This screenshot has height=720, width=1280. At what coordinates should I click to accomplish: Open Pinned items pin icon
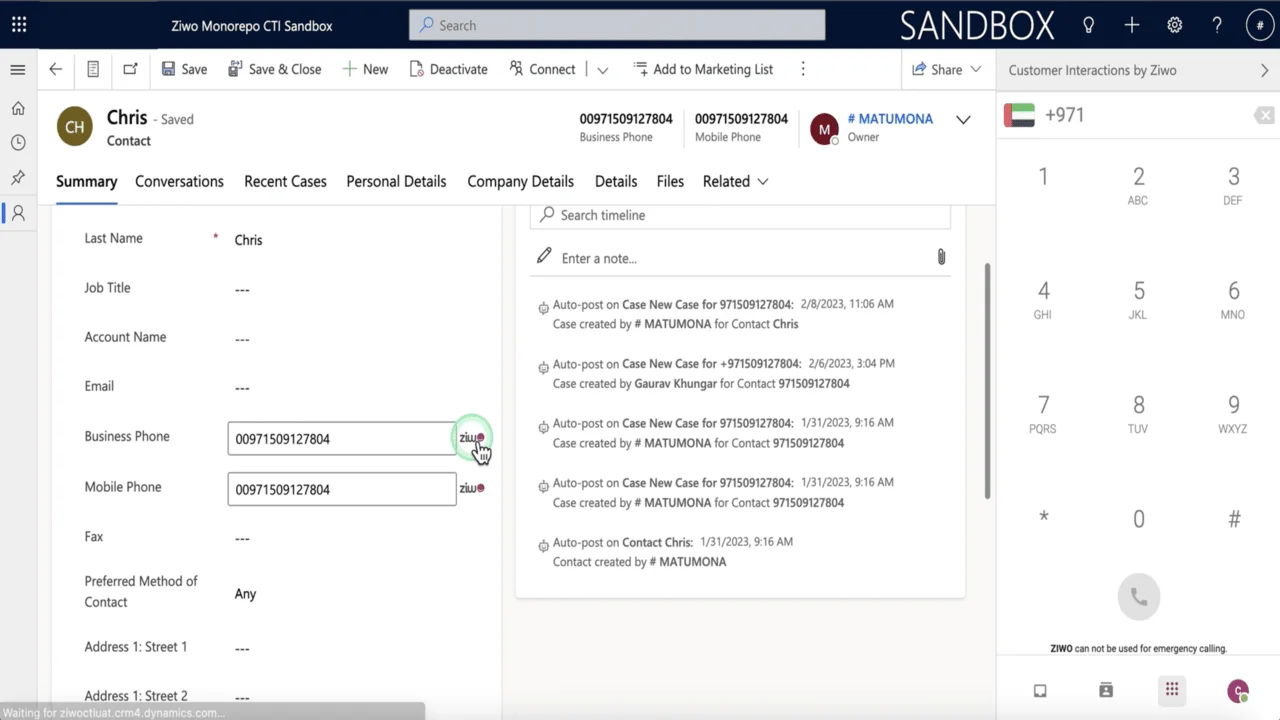pos(18,178)
